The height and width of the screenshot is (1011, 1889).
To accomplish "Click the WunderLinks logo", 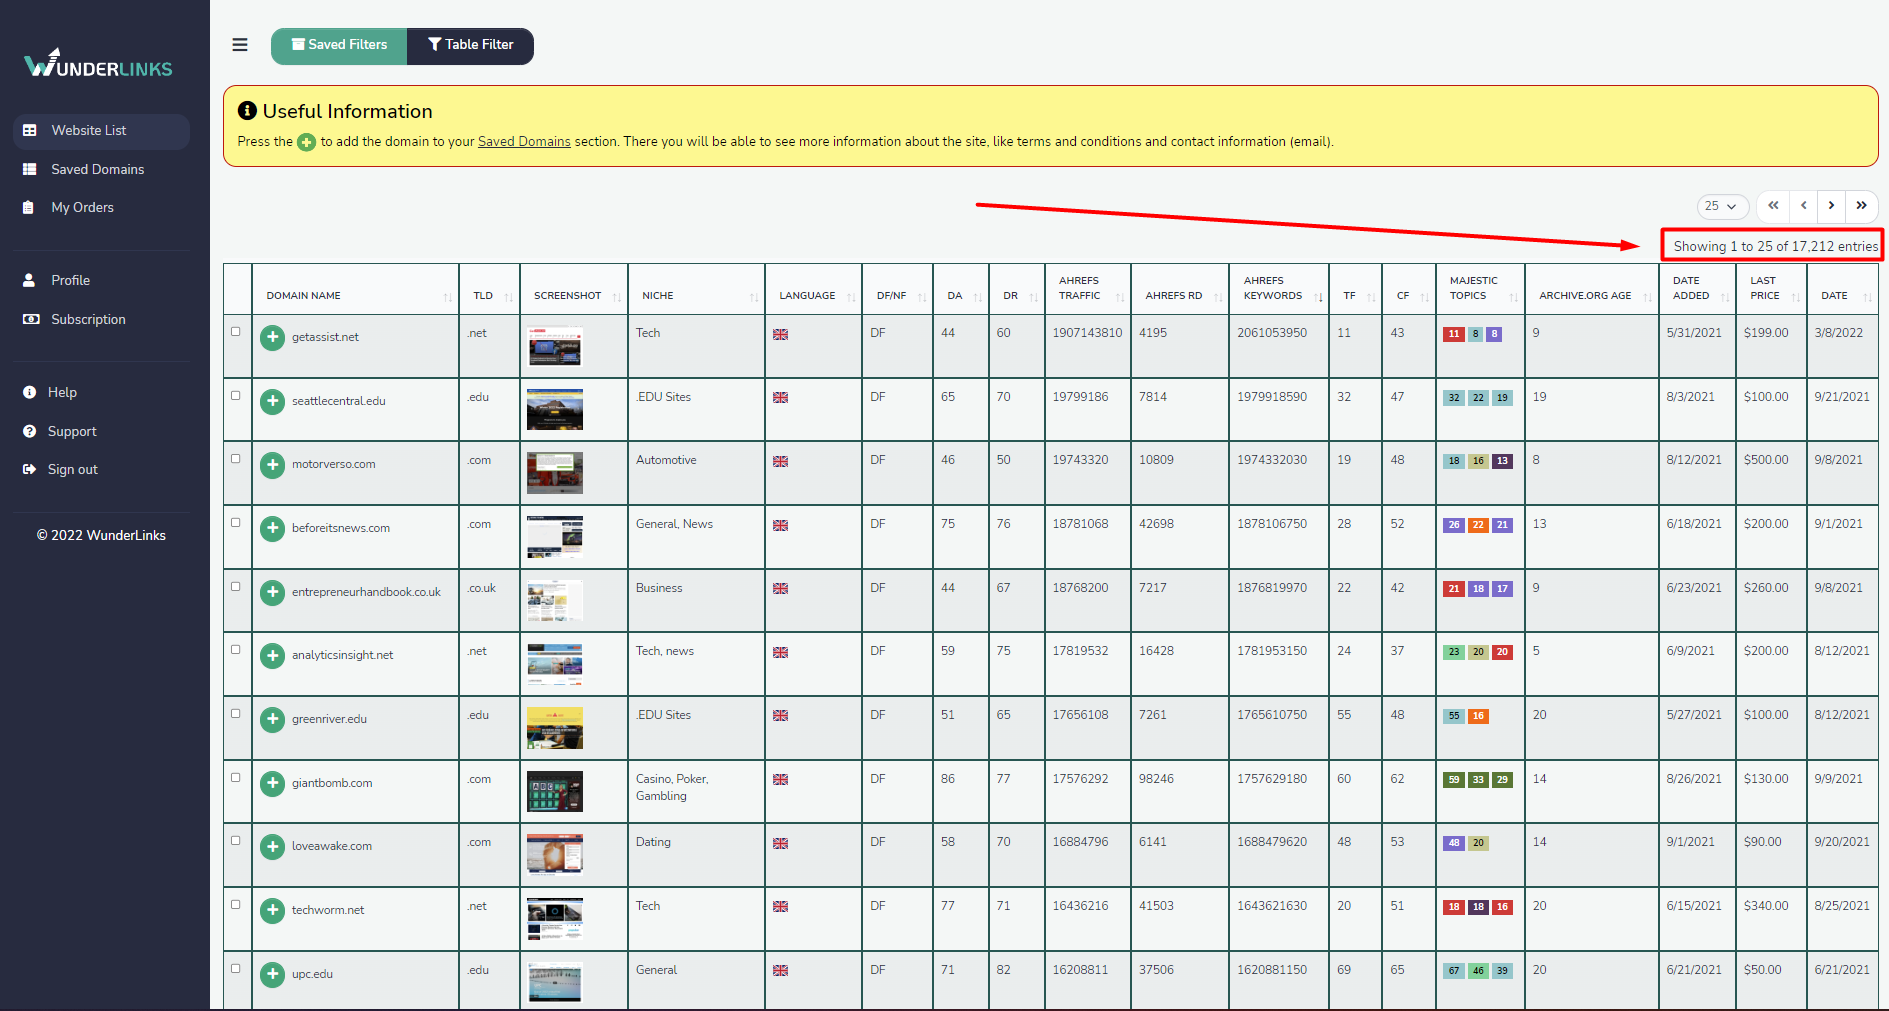I will click(x=98, y=64).
